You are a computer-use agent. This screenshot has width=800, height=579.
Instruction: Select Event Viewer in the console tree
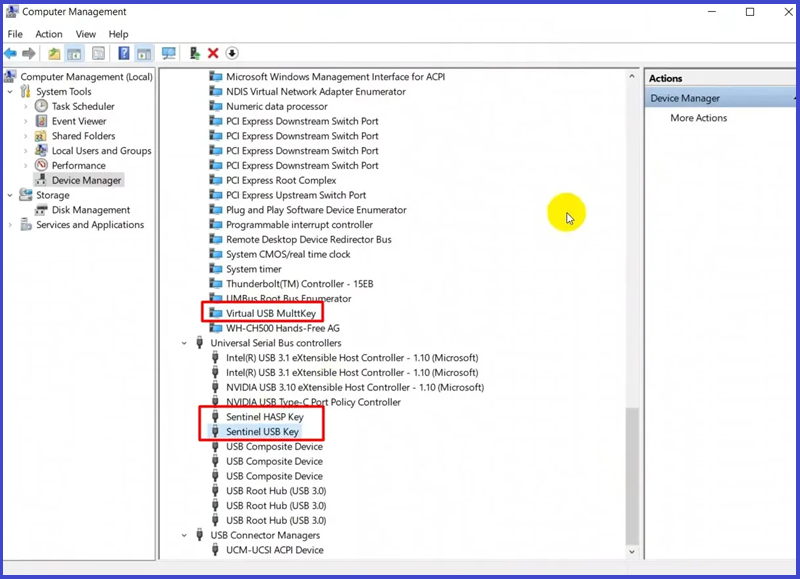coord(79,121)
